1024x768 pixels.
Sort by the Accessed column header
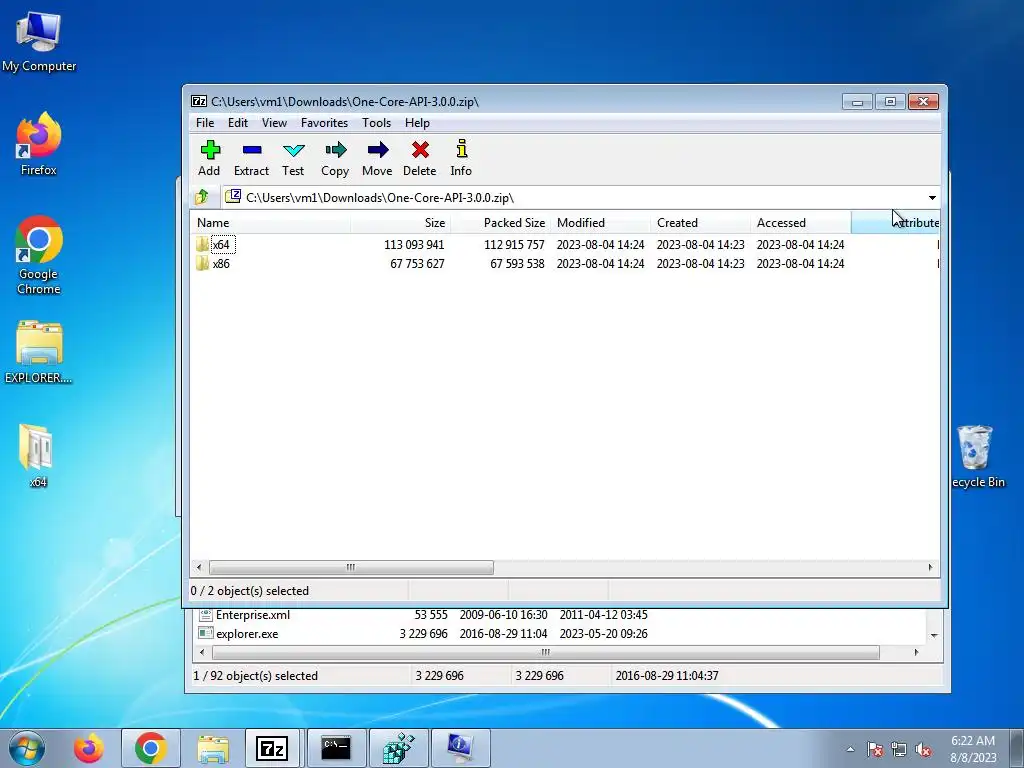[x=801, y=223]
